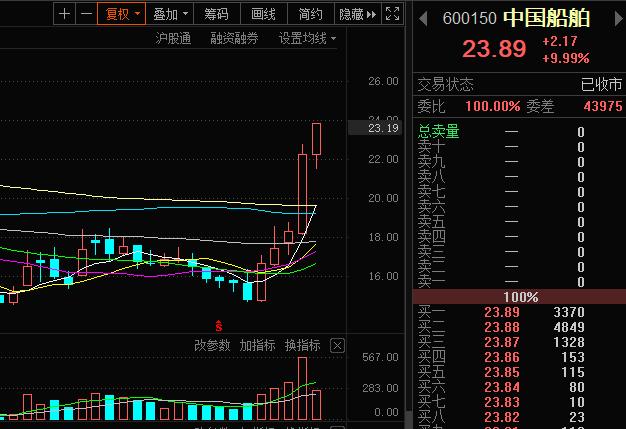Click 买八 bid price 23.82
The image size is (626, 429).
coord(502,417)
